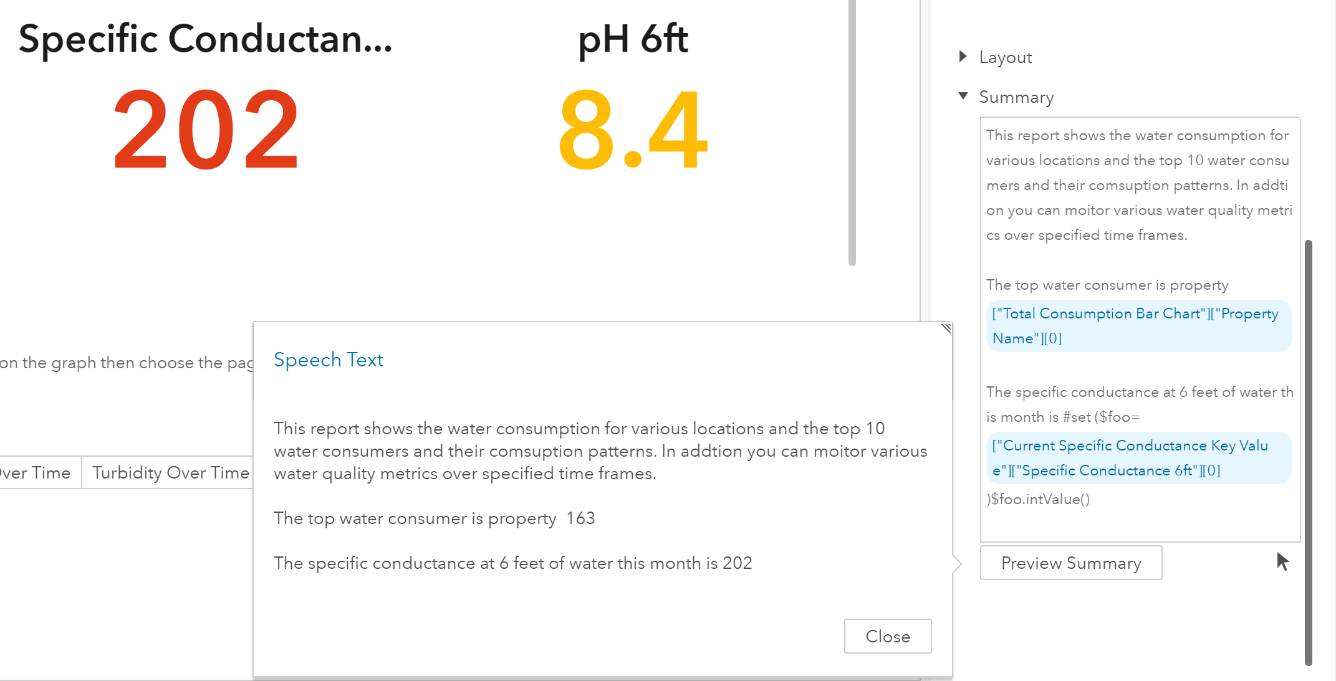Select the pH 6ft key value title
Viewport: 1336px width, 681px height.
[633, 40]
